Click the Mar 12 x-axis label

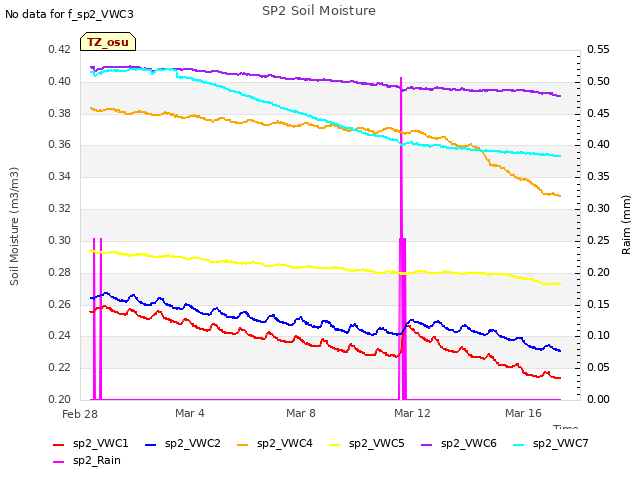pyautogui.click(x=412, y=413)
